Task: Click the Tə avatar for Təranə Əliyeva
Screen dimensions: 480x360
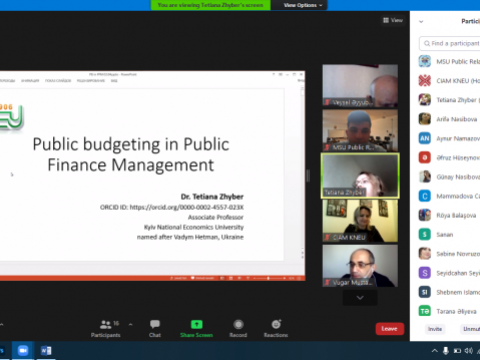Action: [x=425, y=311]
